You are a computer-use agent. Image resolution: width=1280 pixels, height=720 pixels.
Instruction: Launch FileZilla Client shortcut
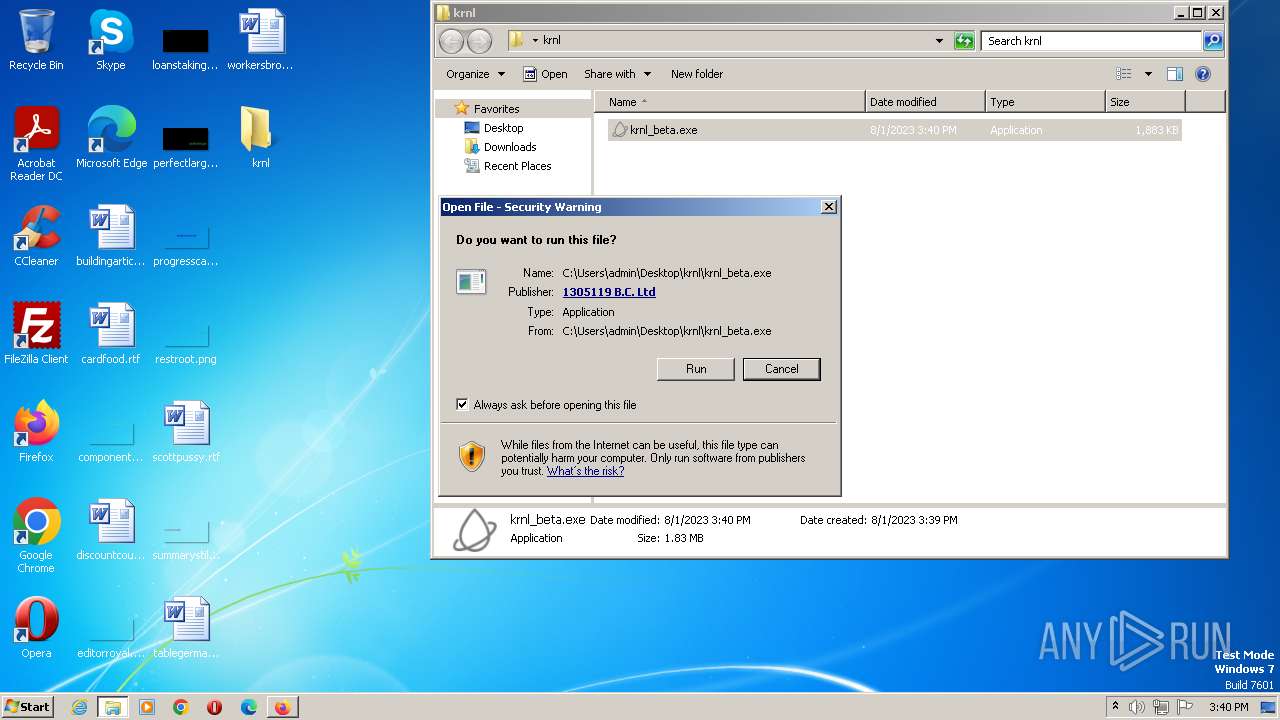pos(36,333)
